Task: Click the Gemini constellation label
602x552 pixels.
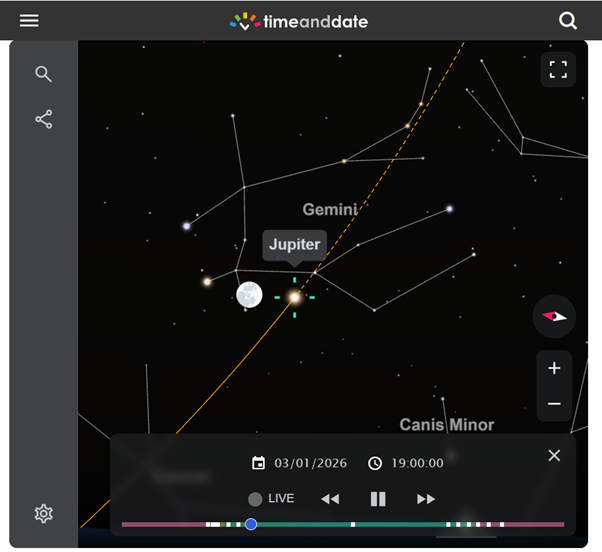Action: [x=330, y=210]
